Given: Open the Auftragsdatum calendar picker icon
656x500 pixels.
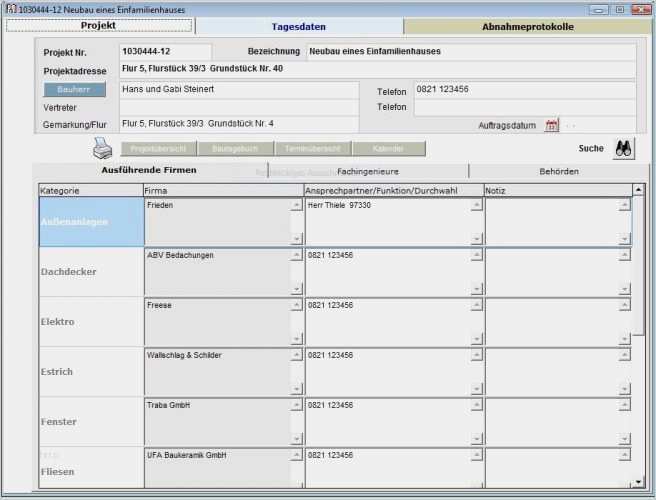Looking at the screenshot, I should point(551,125).
